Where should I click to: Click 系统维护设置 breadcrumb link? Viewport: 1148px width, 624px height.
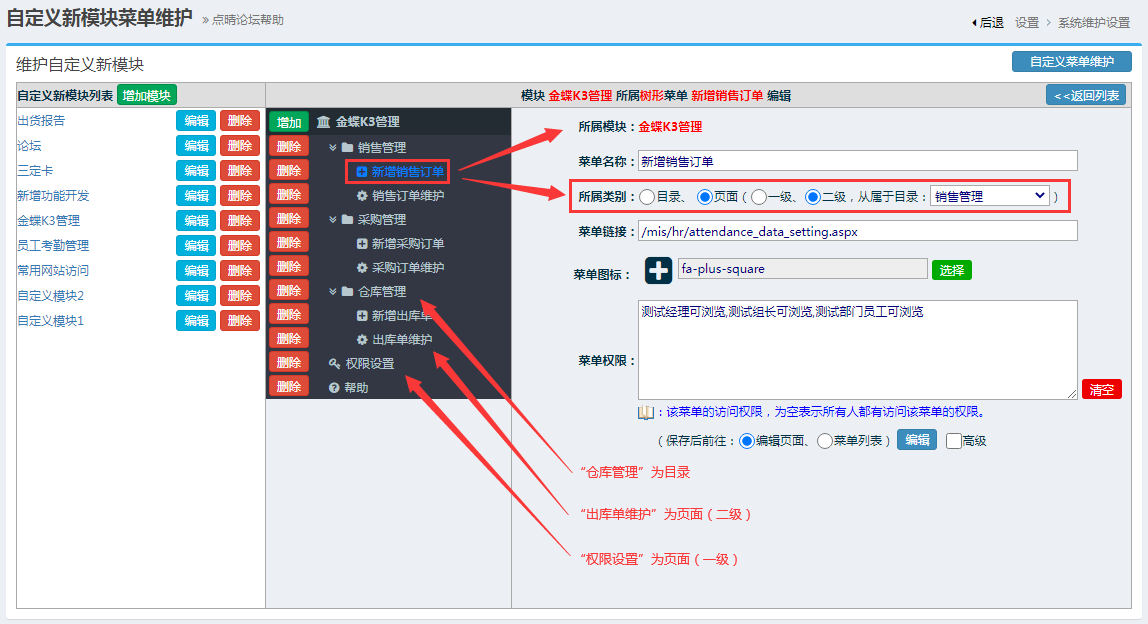[1094, 23]
